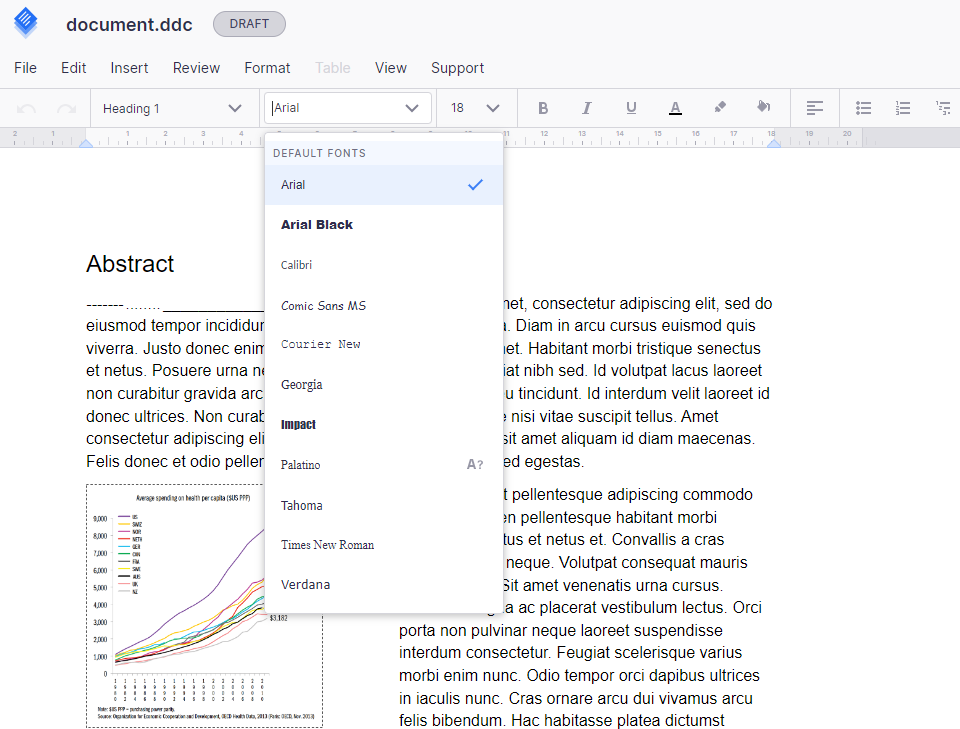Choose the Georgia font option
The height and width of the screenshot is (729, 960).
point(384,384)
